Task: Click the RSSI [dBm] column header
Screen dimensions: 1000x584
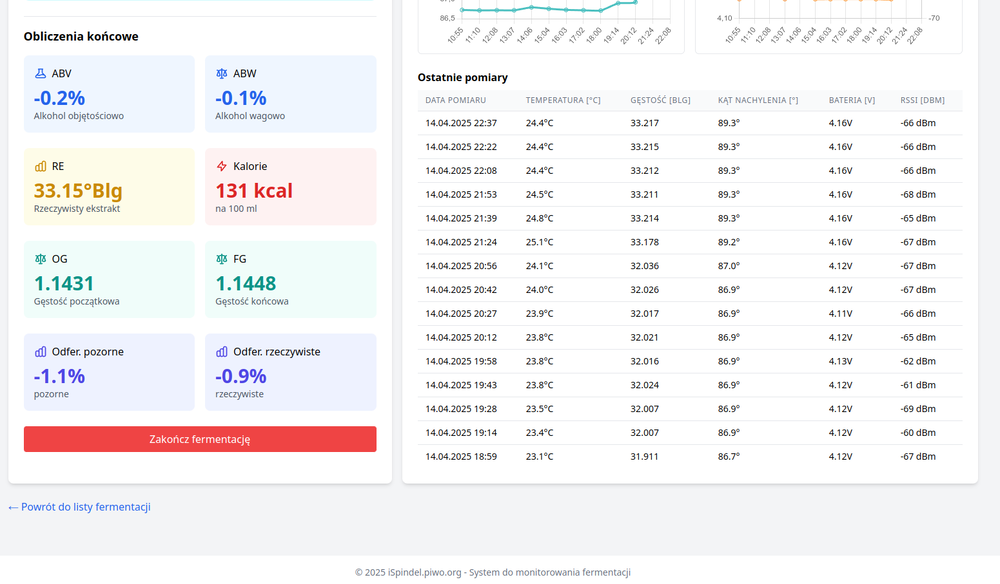Action: pyautogui.click(x=922, y=100)
